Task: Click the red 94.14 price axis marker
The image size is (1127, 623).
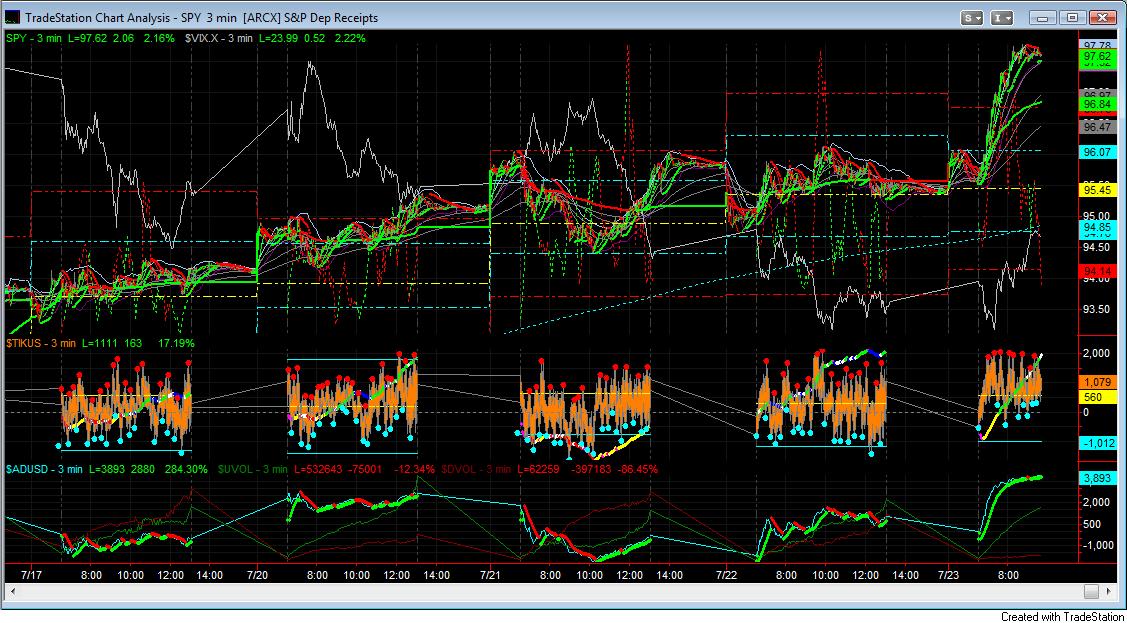Action: pyautogui.click(x=1099, y=270)
